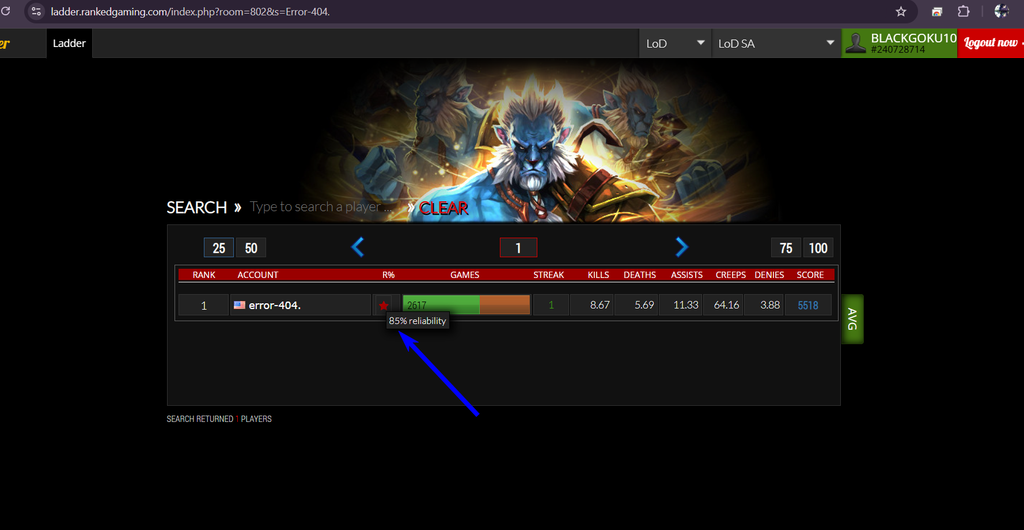Focus the player search input field
The image size is (1024, 530).
[327, 207]
